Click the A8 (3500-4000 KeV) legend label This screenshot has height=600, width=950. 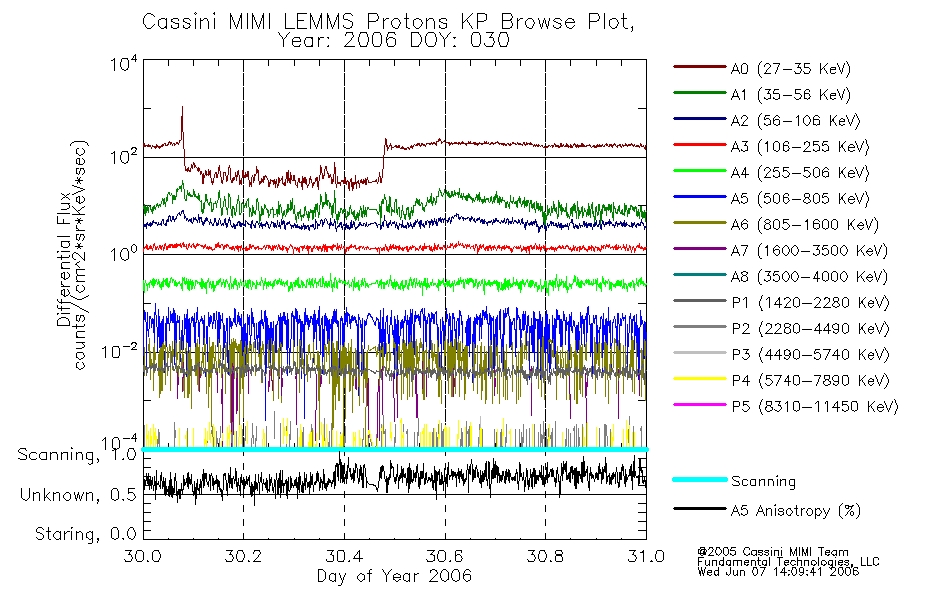(x=809, y=278)
